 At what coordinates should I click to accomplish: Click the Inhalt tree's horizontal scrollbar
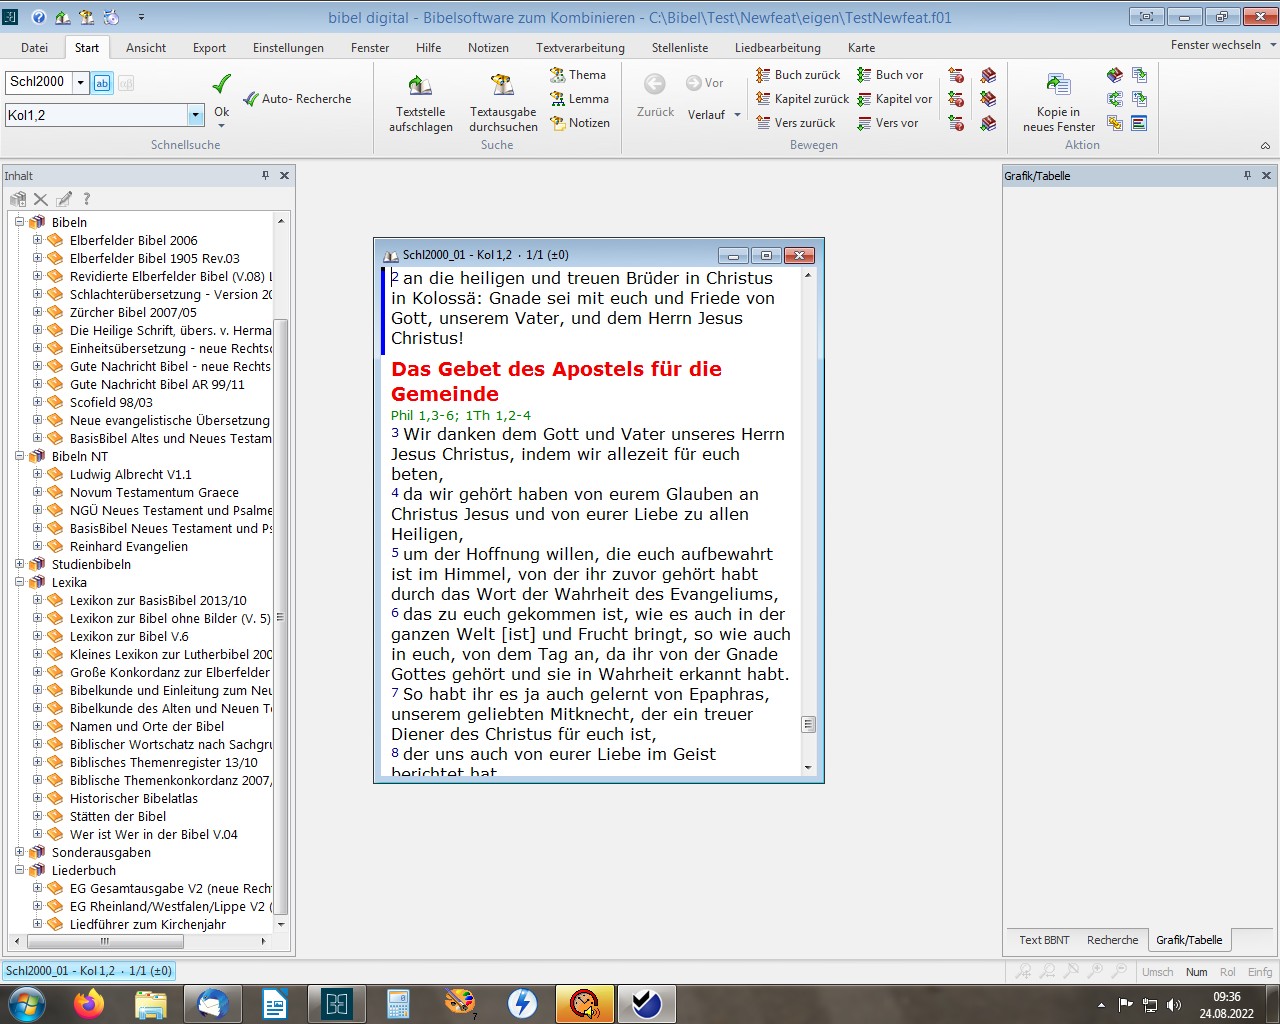click(104, 941)
